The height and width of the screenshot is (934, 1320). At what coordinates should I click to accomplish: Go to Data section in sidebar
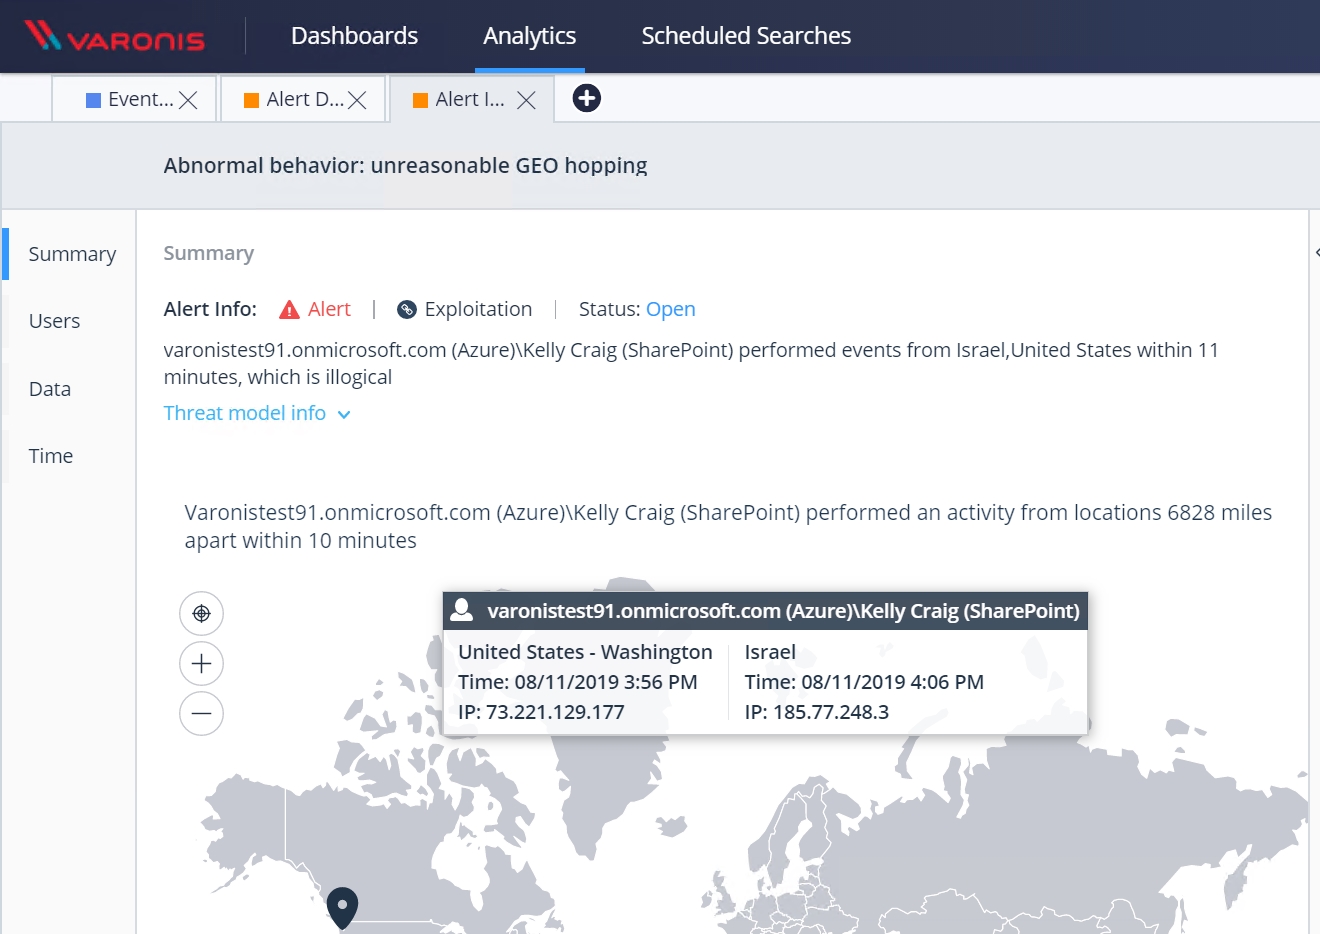50,389
